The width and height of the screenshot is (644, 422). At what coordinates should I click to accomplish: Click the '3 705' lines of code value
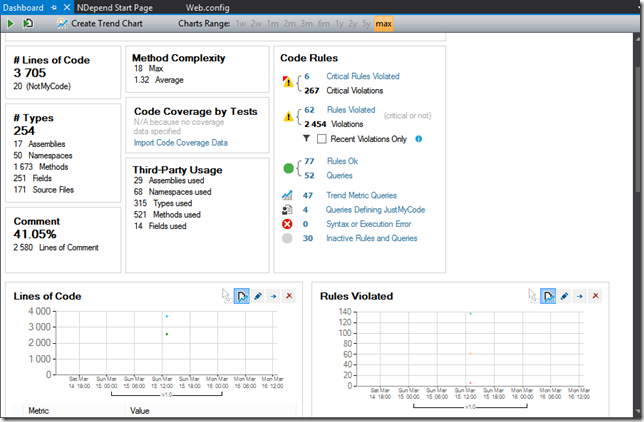click(30, 73)
